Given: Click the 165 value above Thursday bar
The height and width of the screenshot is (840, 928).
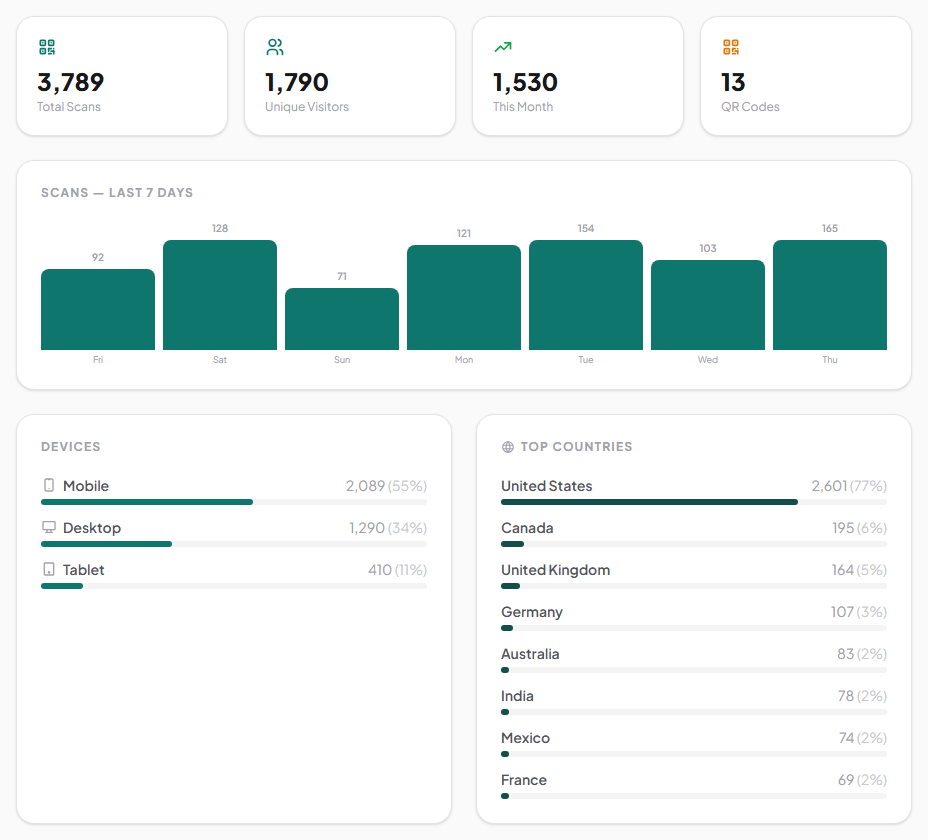Looking at the screenshot, I should [x=830, y=228].
